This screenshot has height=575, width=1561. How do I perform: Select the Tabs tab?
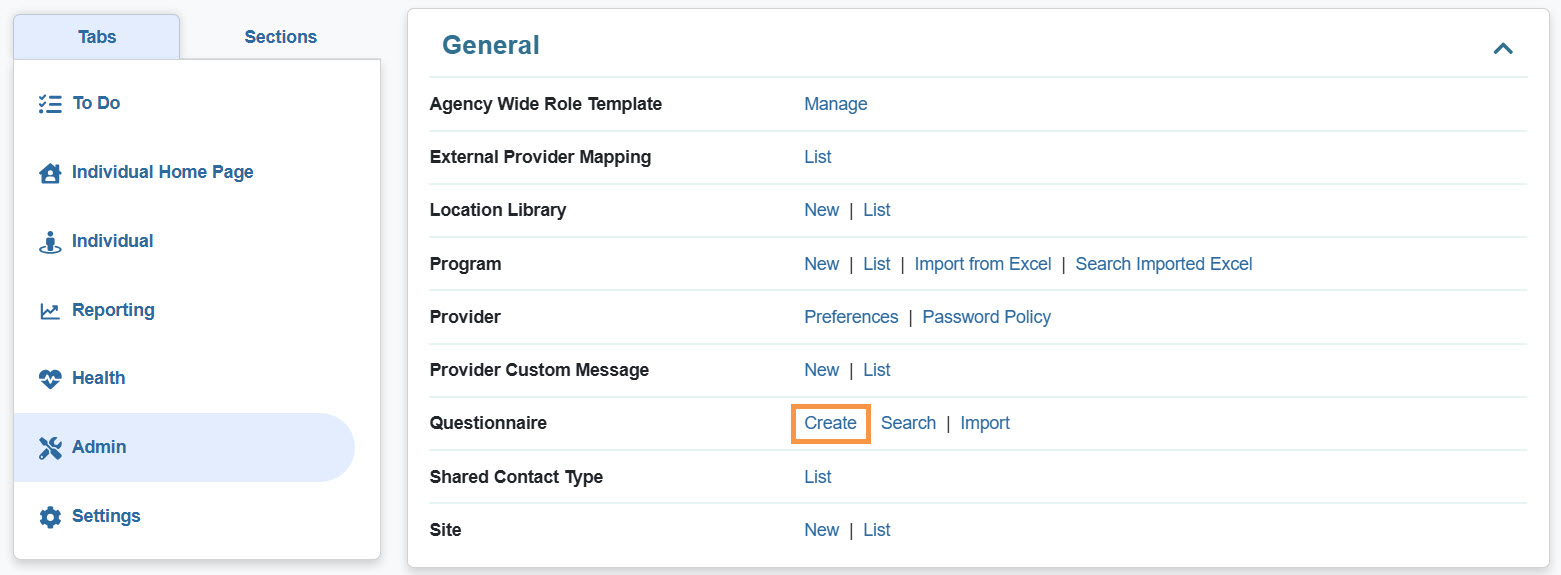tap(97, 37)
